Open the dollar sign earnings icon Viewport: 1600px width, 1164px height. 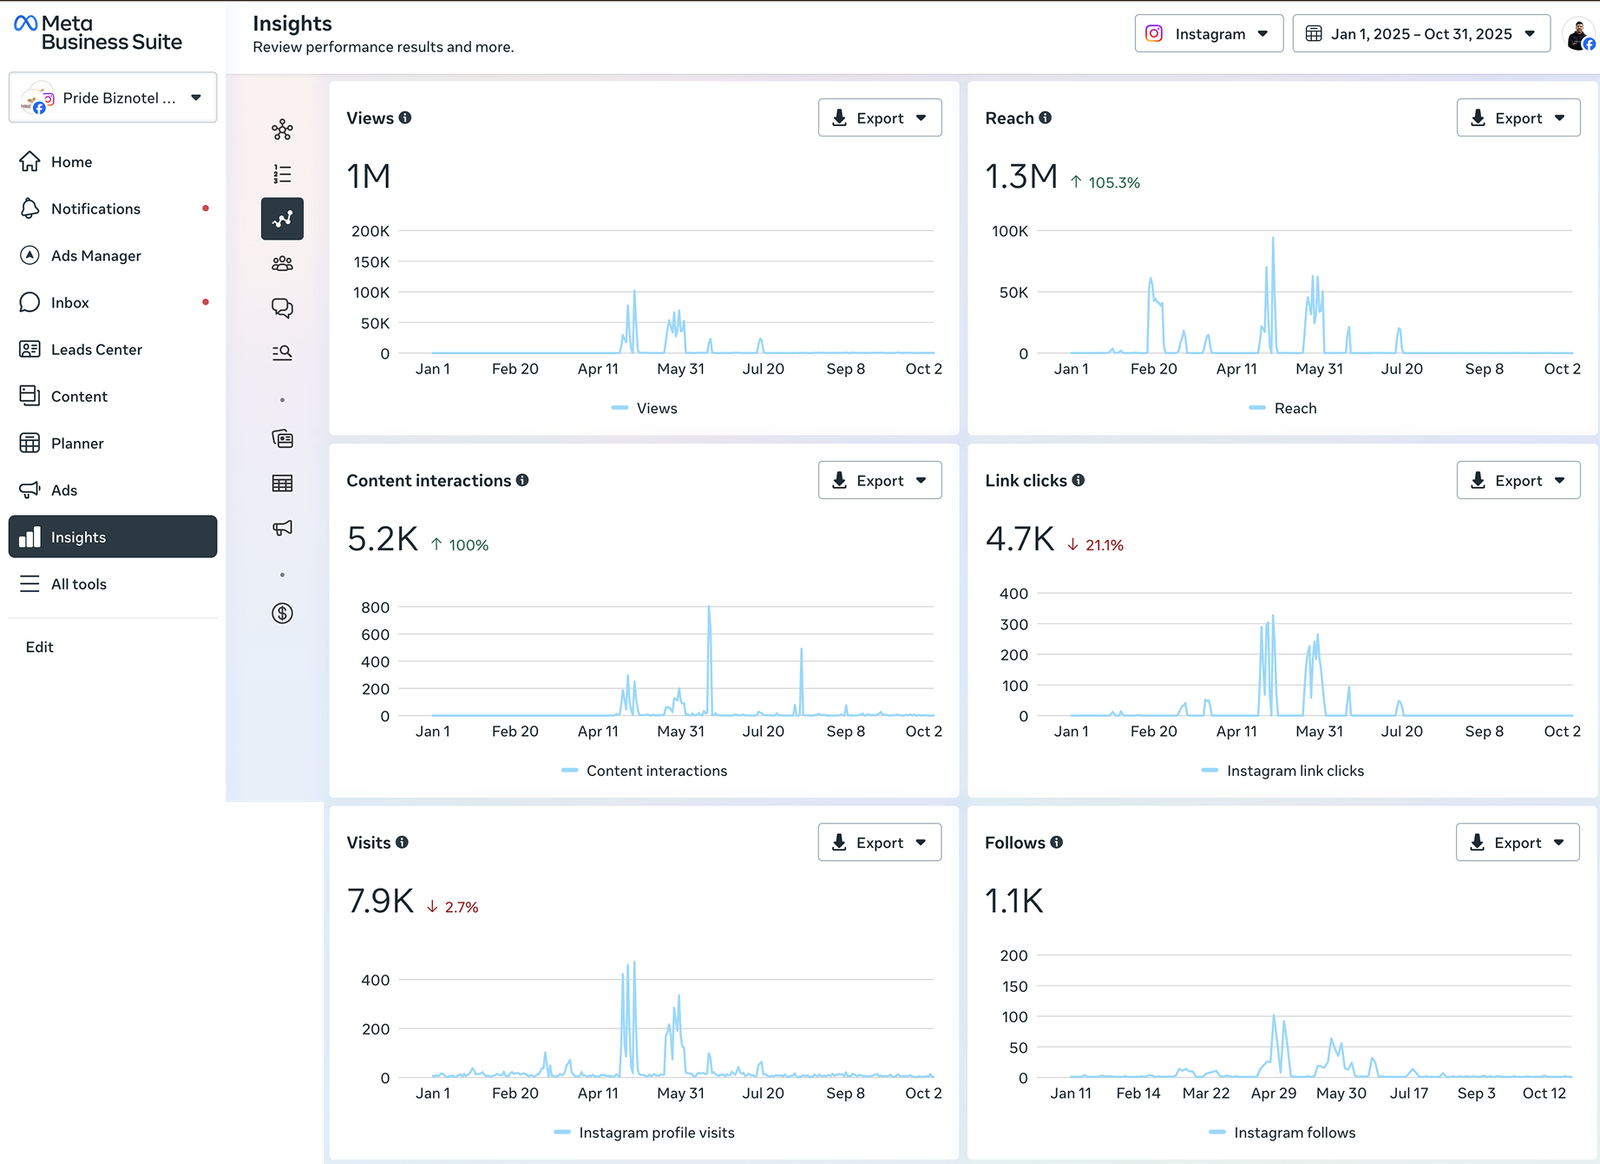pos(282,613)
